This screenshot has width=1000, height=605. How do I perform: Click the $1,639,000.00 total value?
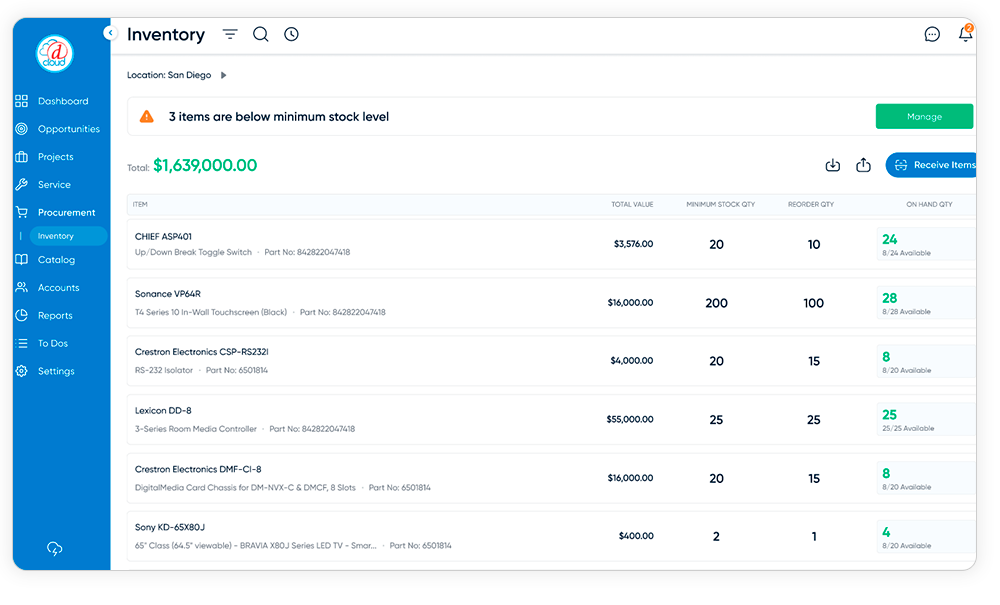click(x=205, y=166)
